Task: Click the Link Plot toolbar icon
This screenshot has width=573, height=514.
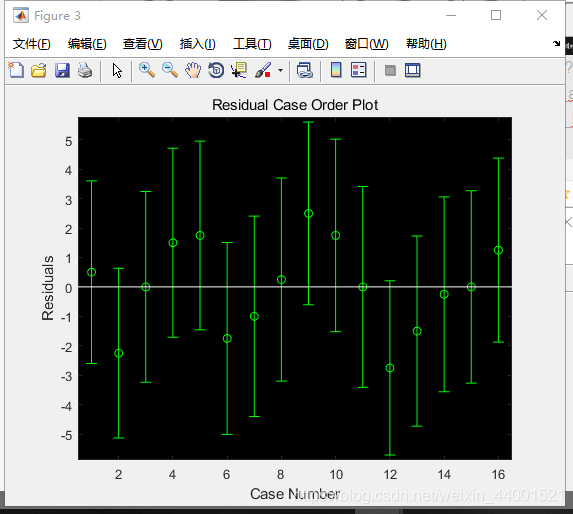Action: (x=304, y=70)
